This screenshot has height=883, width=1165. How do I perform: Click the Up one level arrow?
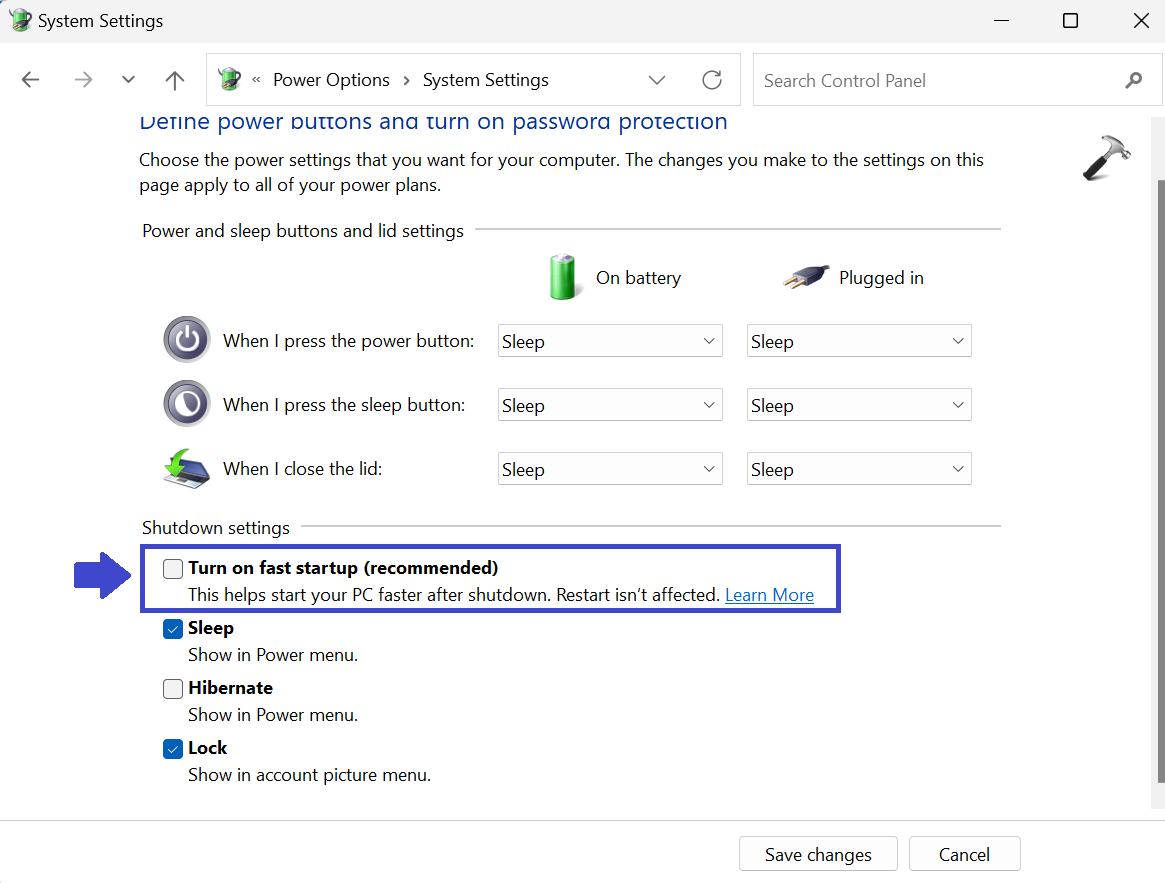pyautogui.click(x=175, y=80)
